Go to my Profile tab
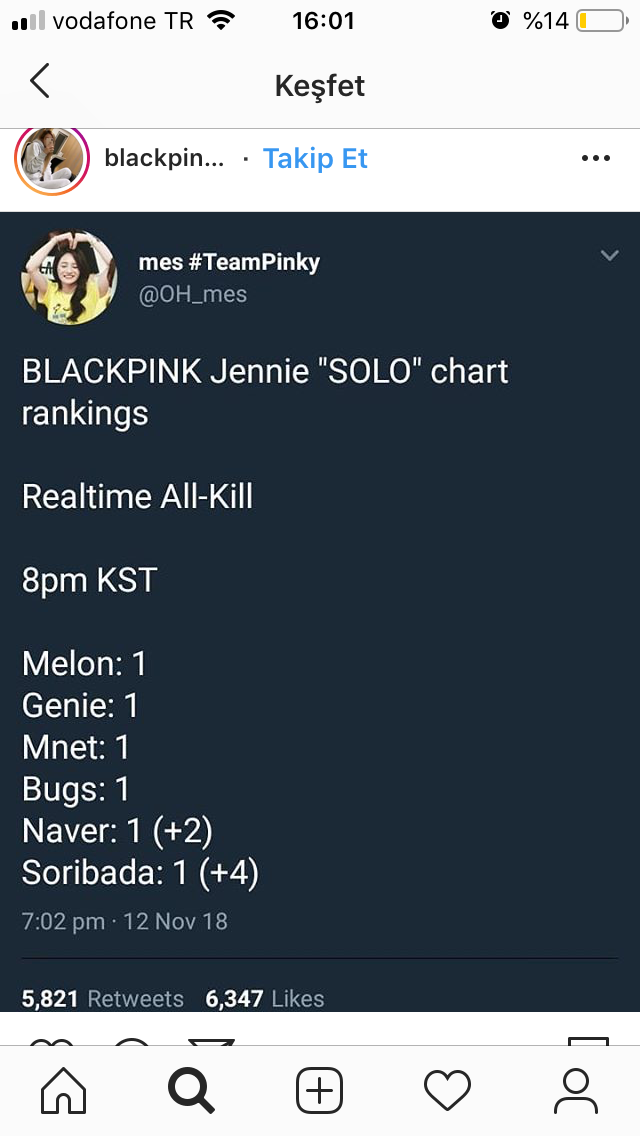 point(575,1090)
